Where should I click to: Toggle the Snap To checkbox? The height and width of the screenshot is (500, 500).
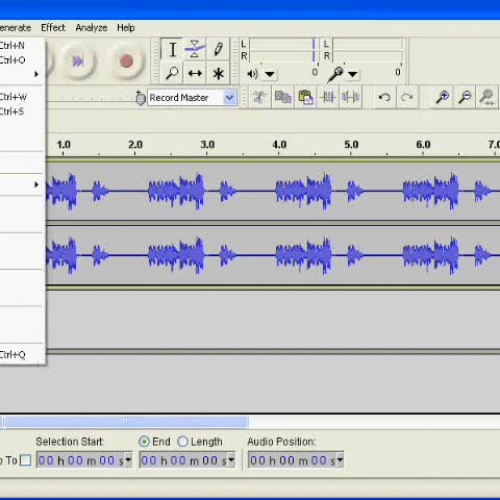coord(26,460)
